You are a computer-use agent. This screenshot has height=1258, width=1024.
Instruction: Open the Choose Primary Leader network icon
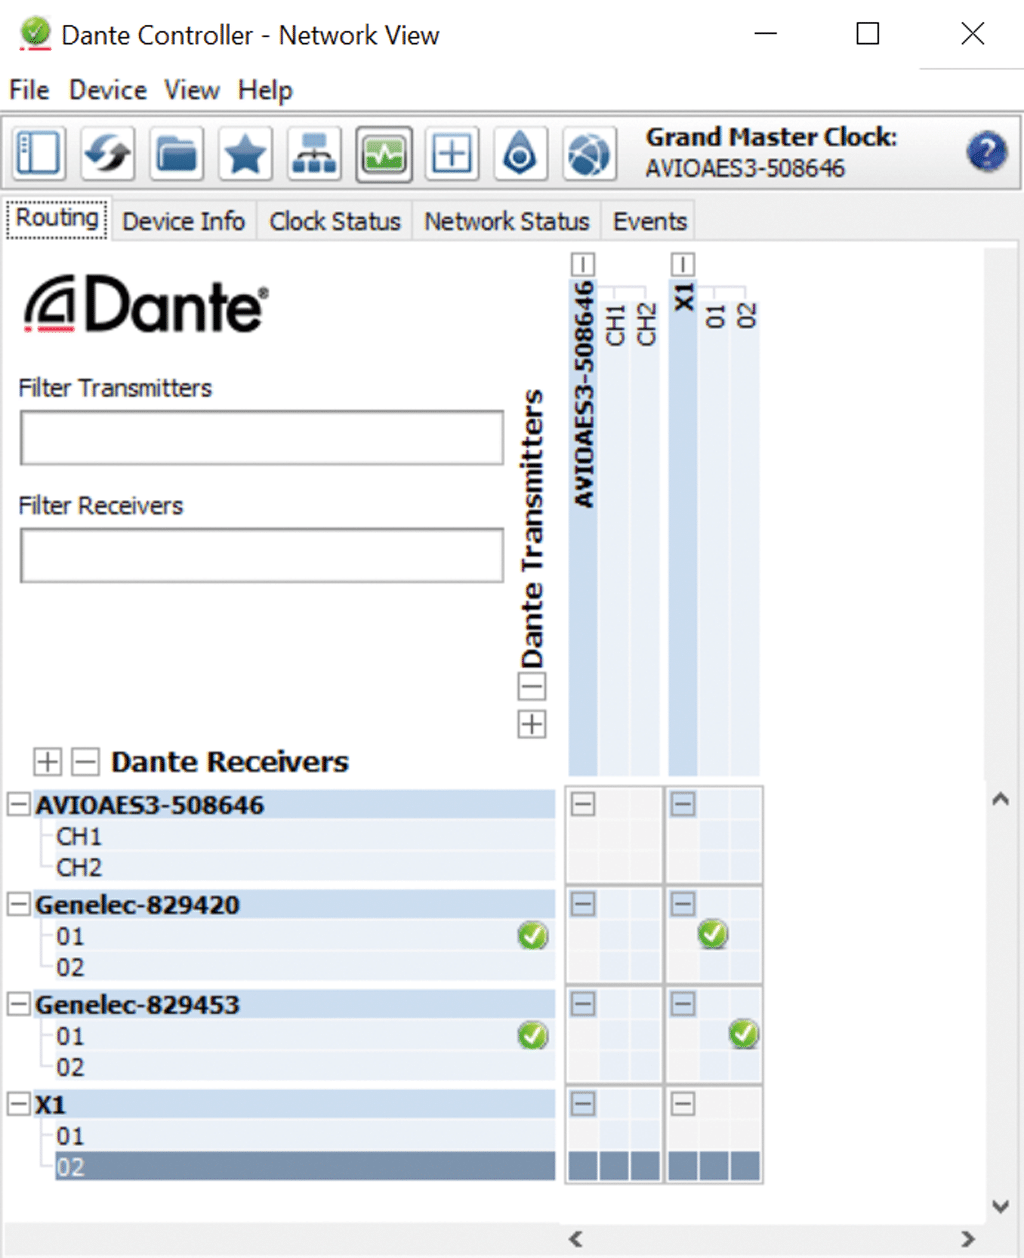tap(314, 154)
